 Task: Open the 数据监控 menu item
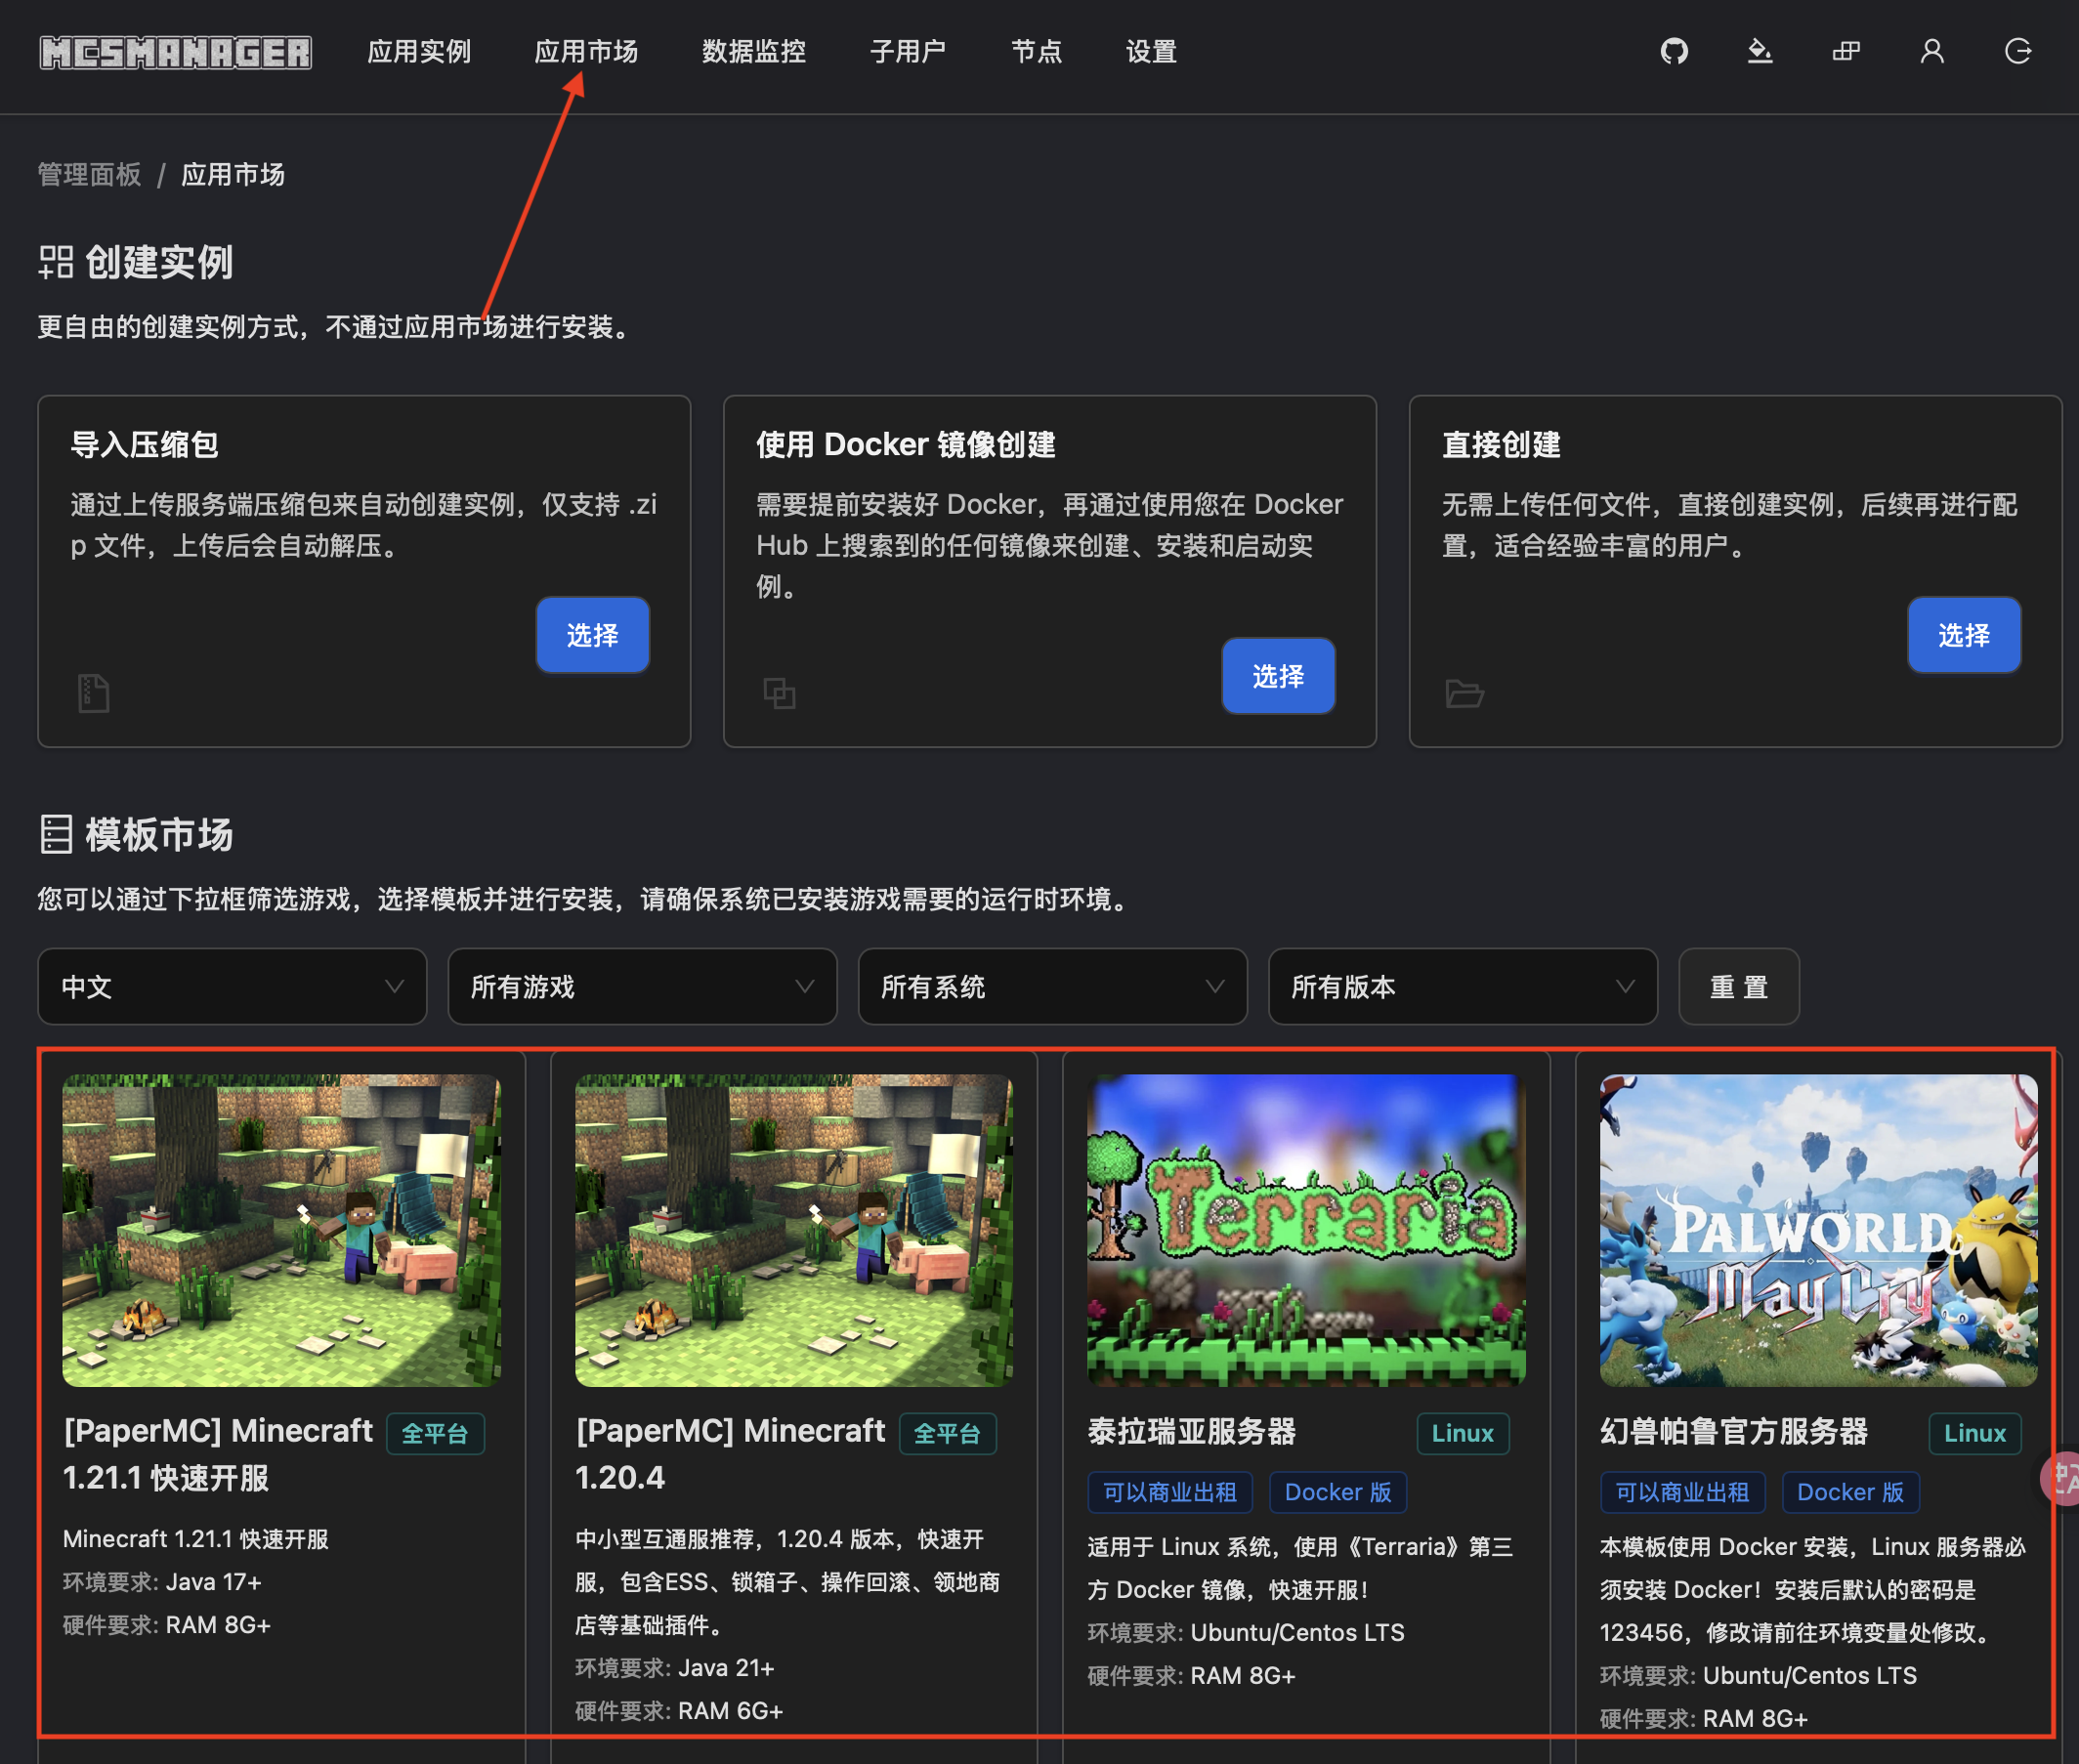click(x=754, y=52)
